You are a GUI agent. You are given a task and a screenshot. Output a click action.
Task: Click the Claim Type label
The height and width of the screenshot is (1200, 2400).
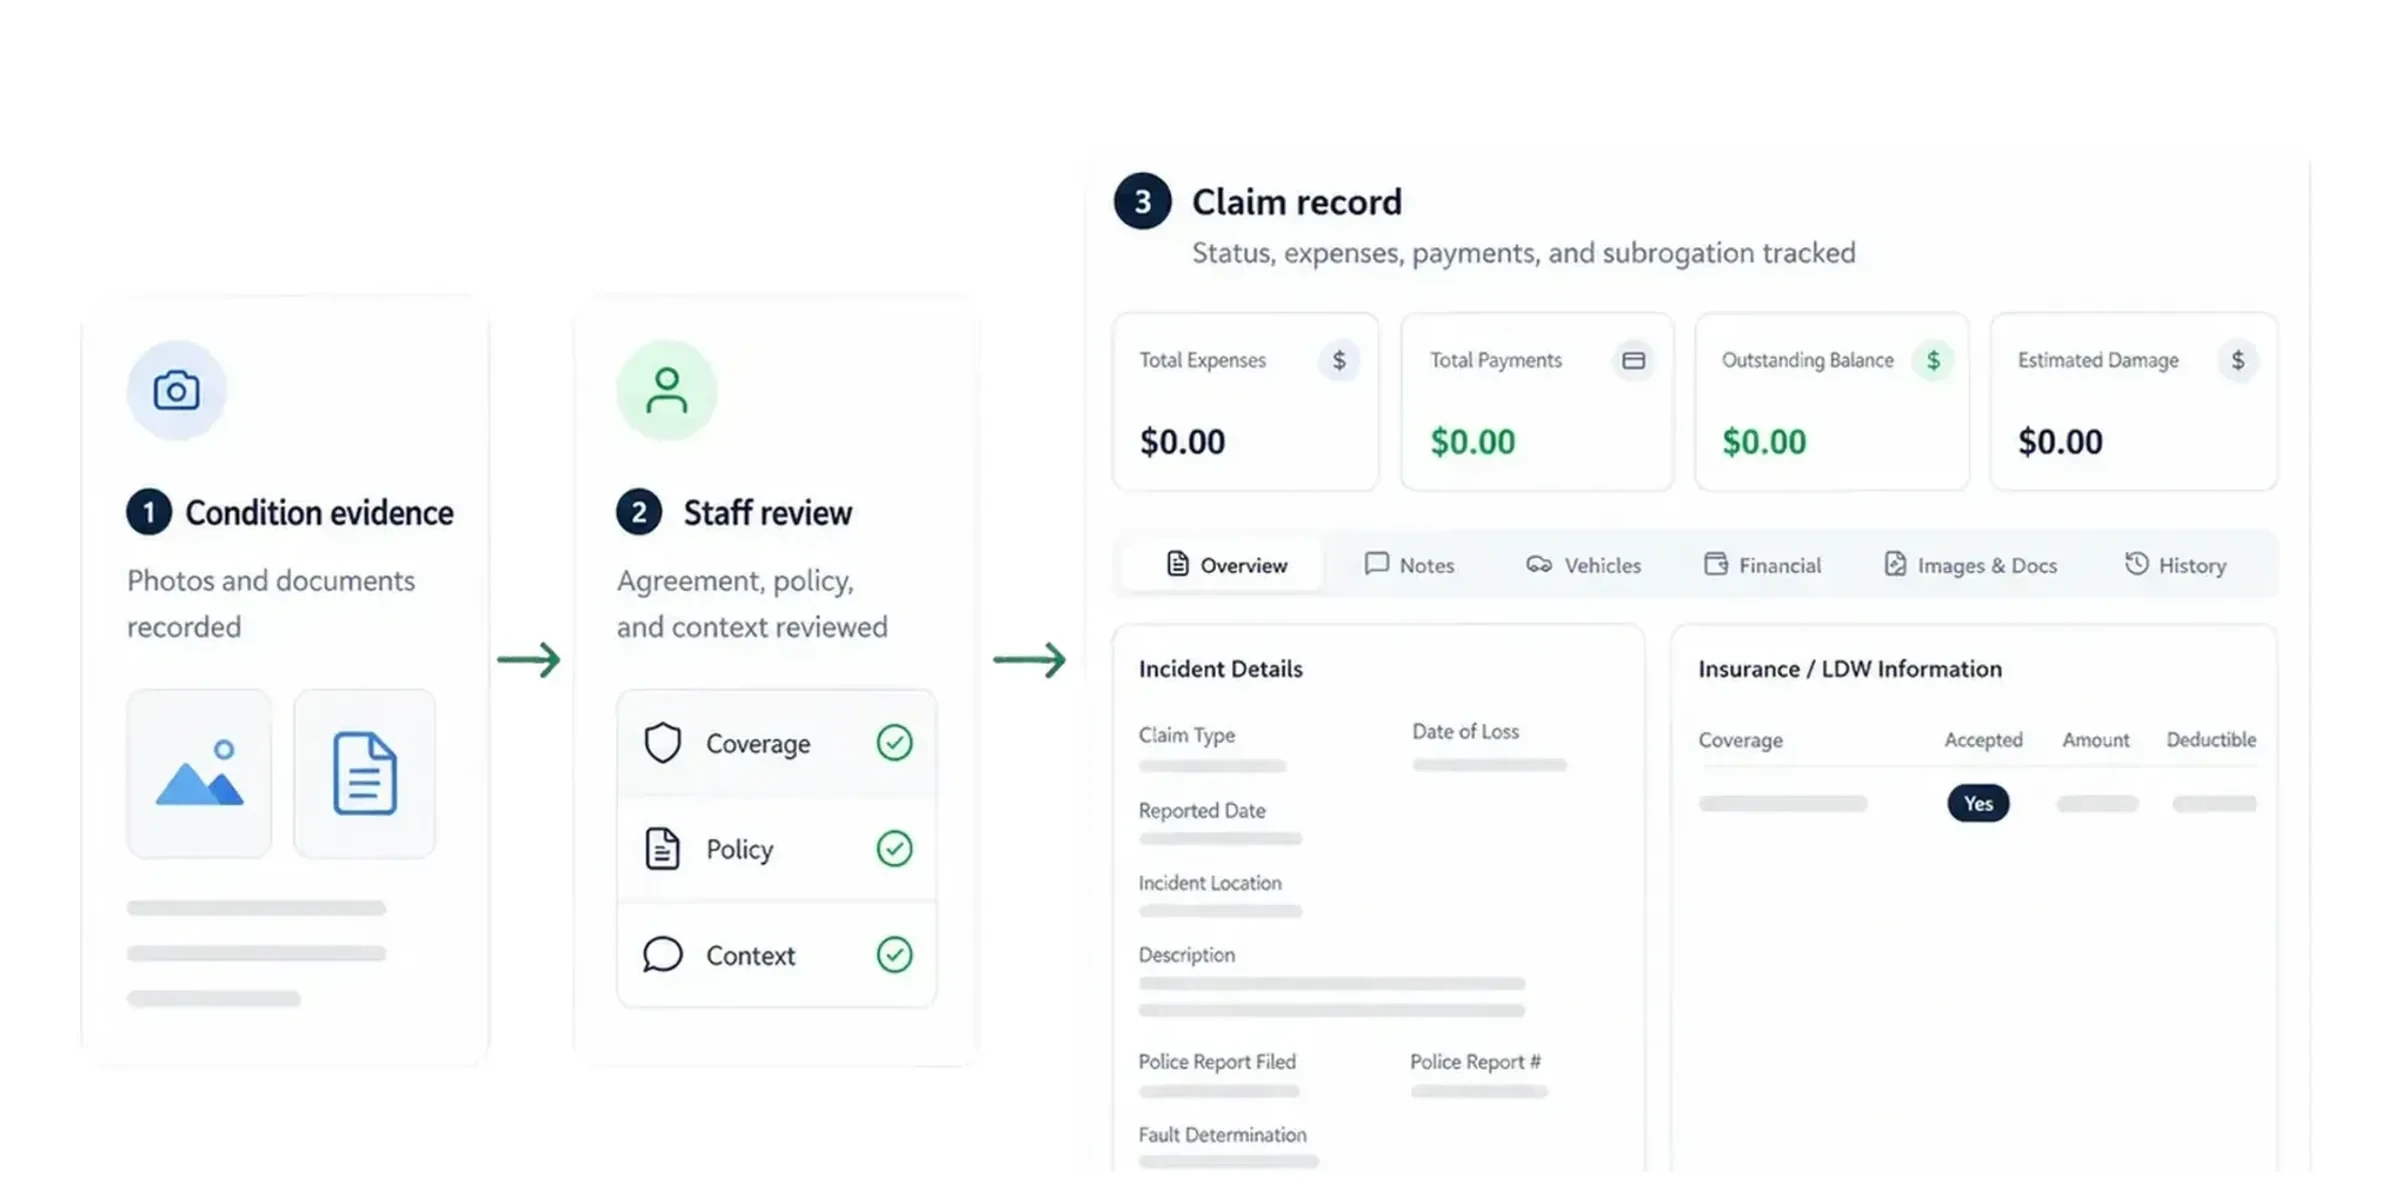pos(1186,735)
